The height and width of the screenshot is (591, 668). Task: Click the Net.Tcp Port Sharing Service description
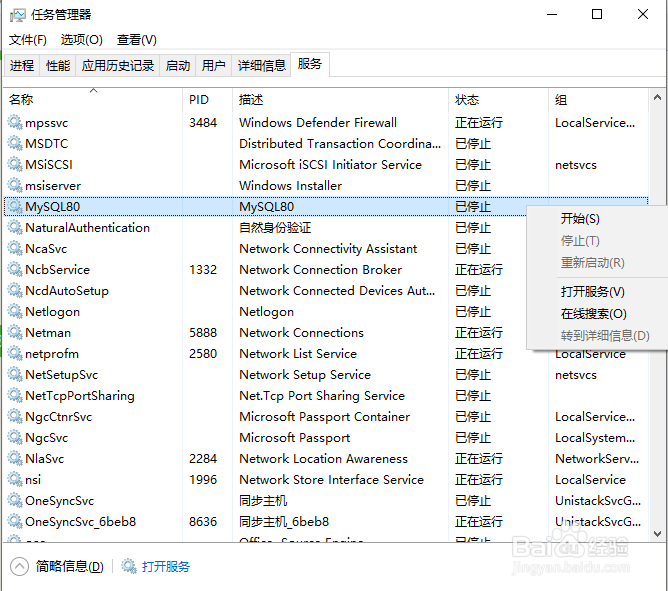(x=322, y=395)
